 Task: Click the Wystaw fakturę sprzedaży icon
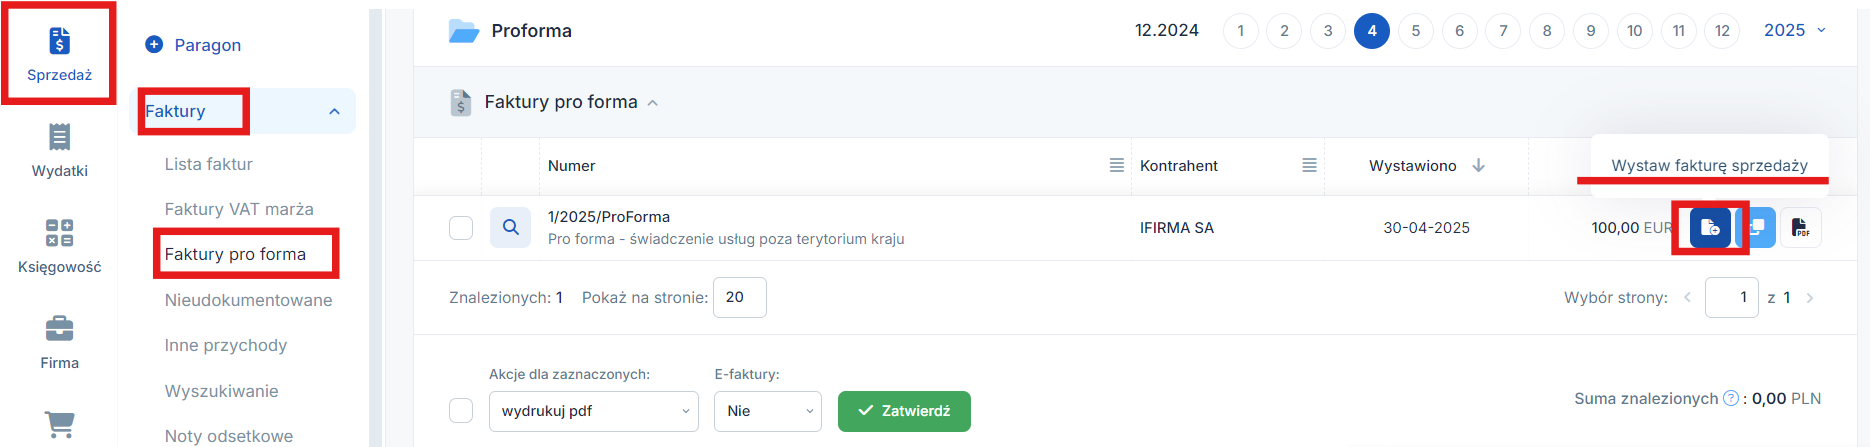point(1710,227)
